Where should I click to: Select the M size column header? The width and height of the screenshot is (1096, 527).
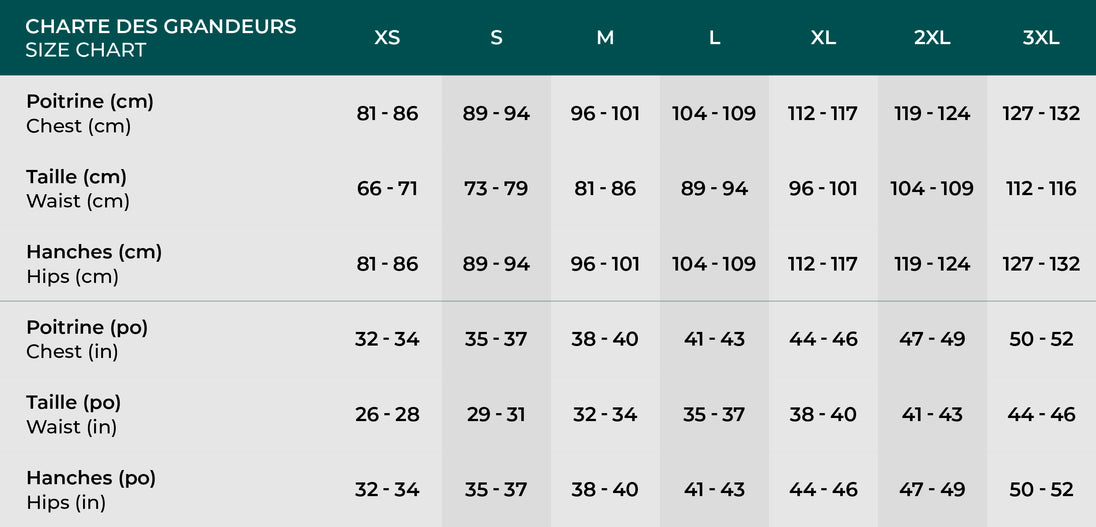tap(605, 38)
